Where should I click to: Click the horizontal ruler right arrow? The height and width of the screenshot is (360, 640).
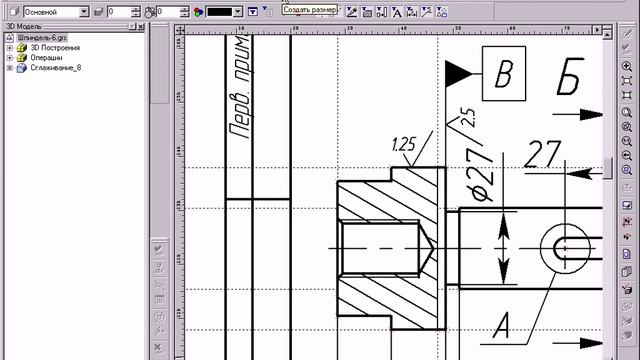[x=597, y=30]
